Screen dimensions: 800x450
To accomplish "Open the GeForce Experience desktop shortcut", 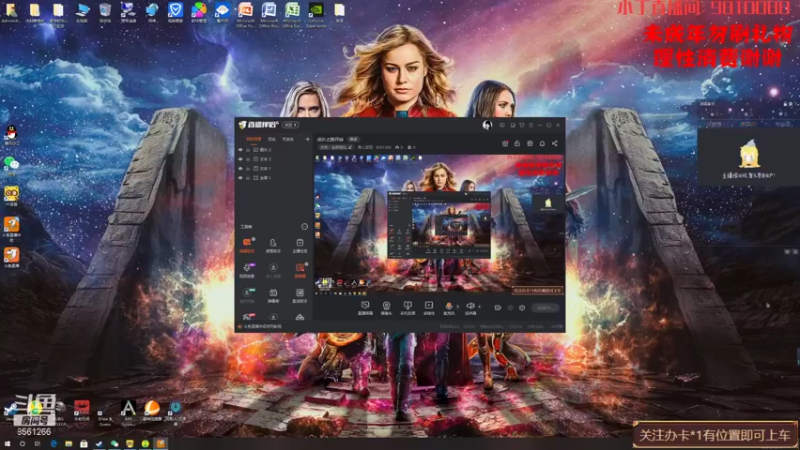I will pyautogui.click(x=316, y=14).
